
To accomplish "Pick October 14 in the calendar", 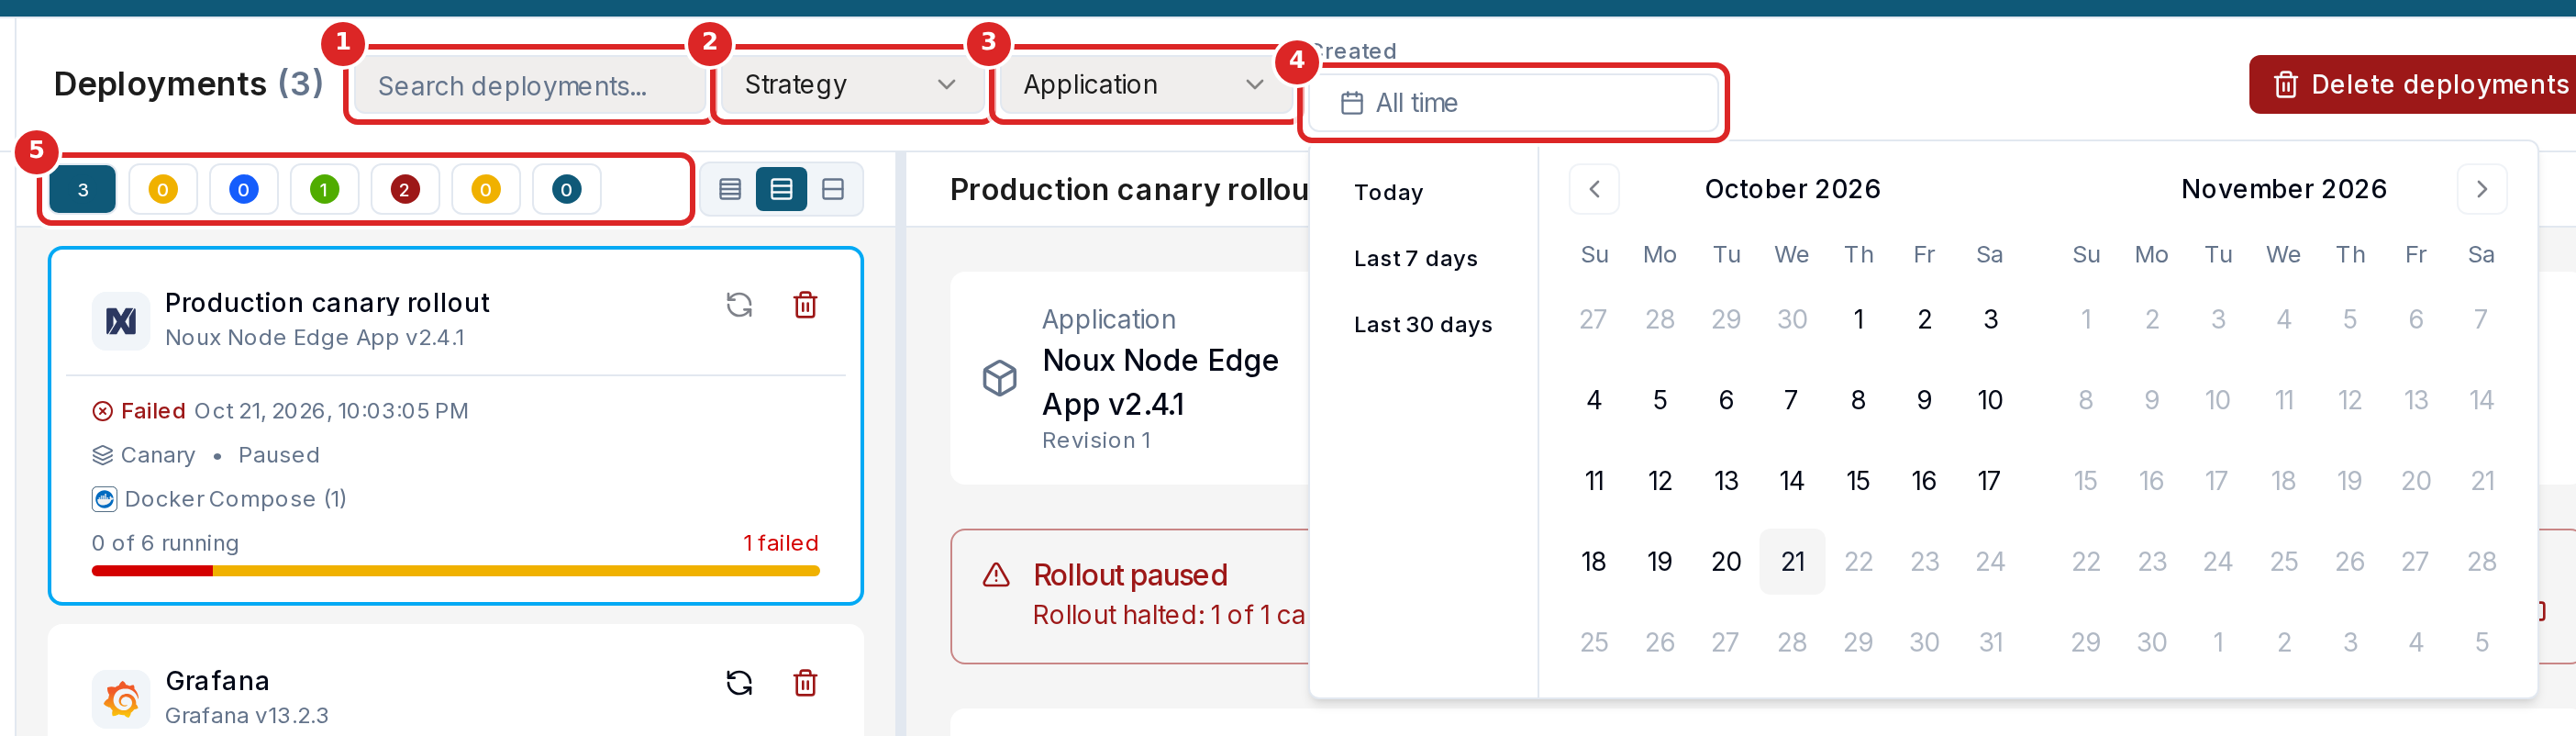I will coord(1792,481).
